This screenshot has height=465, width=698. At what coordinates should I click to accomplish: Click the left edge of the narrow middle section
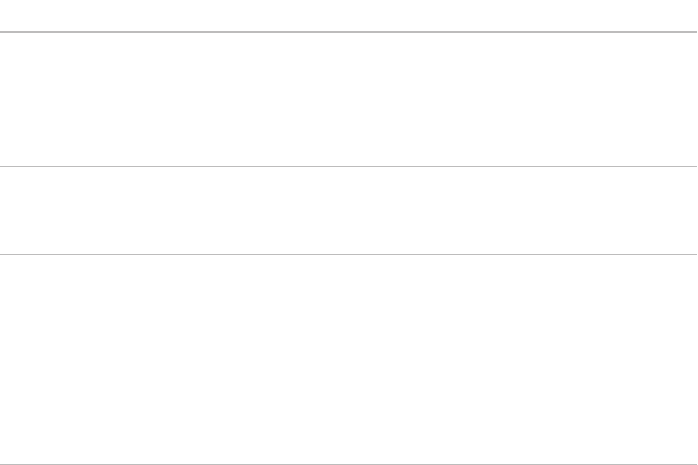4,210
